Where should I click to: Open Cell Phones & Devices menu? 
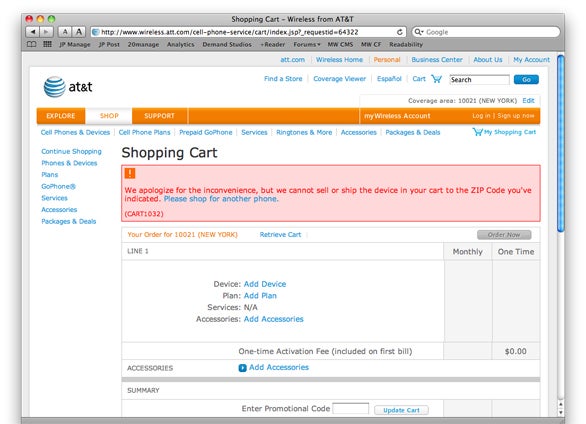coord(75,132)
